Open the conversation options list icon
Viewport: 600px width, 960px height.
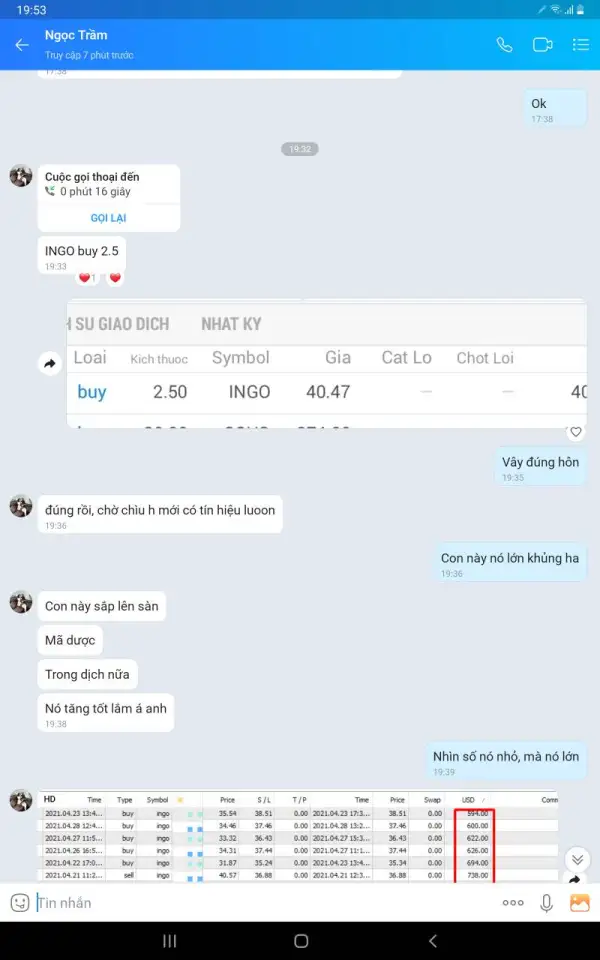click(x=580, y=45)
